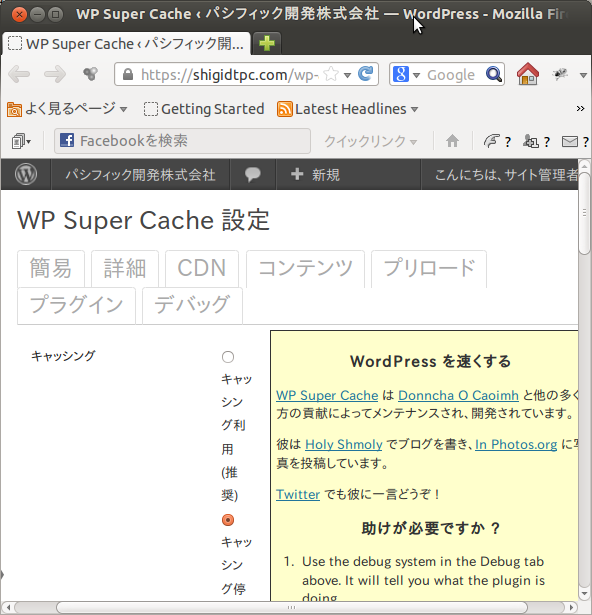This screenshot has width=592, height=615.
Task: Follow the WP Super Cache link
Action: pos(327,395)
